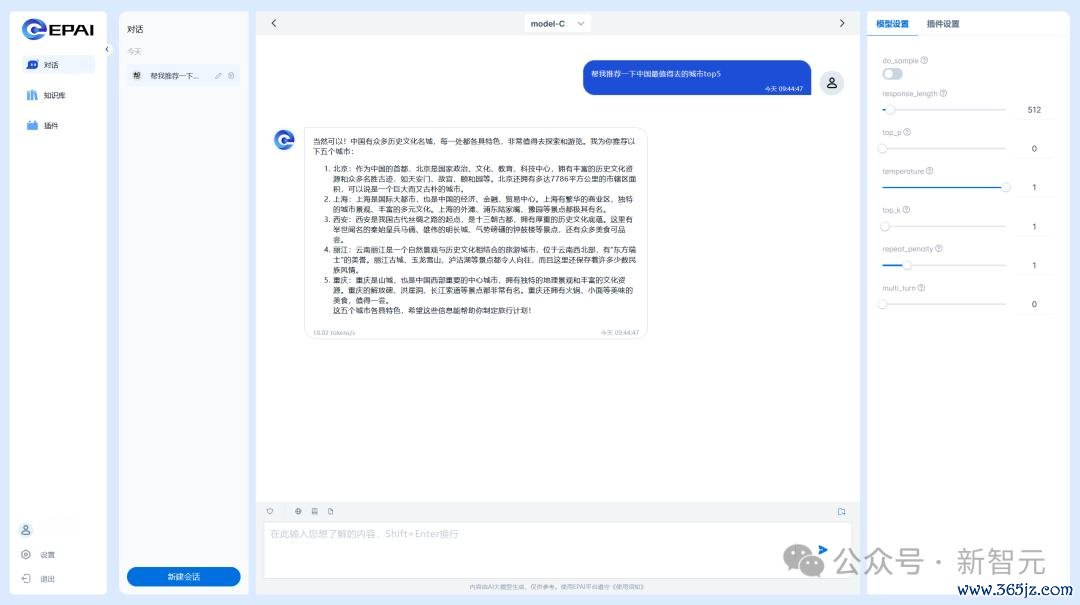Rename the conversation with the pencil icon
The height and width of the screenshot is (605, 1080).
(218, 76)
